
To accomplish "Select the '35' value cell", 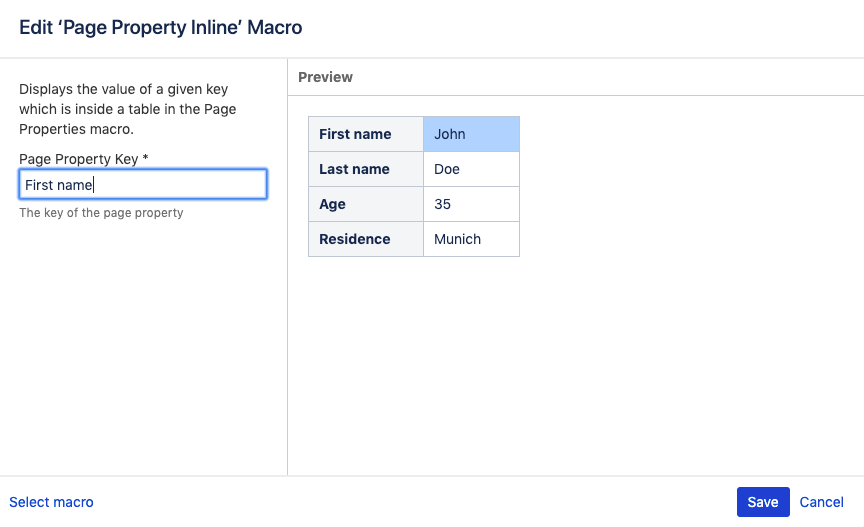I will point(471,204).
